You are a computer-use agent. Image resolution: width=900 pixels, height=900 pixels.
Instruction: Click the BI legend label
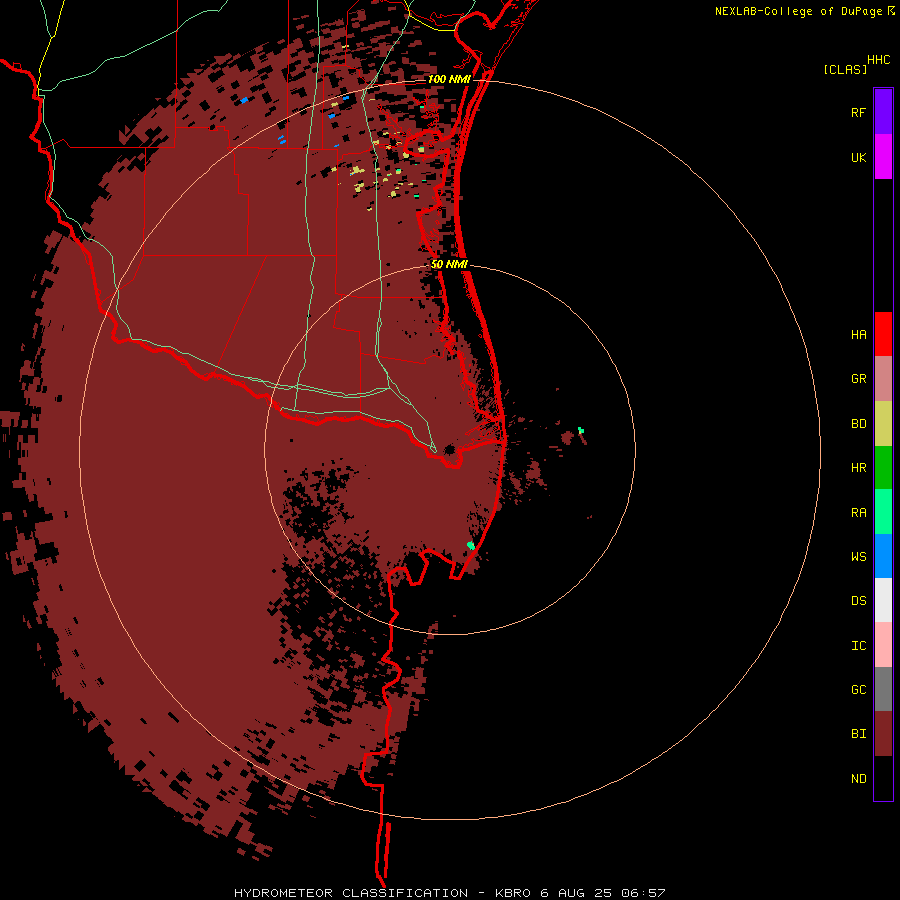(x=858, y=734)
